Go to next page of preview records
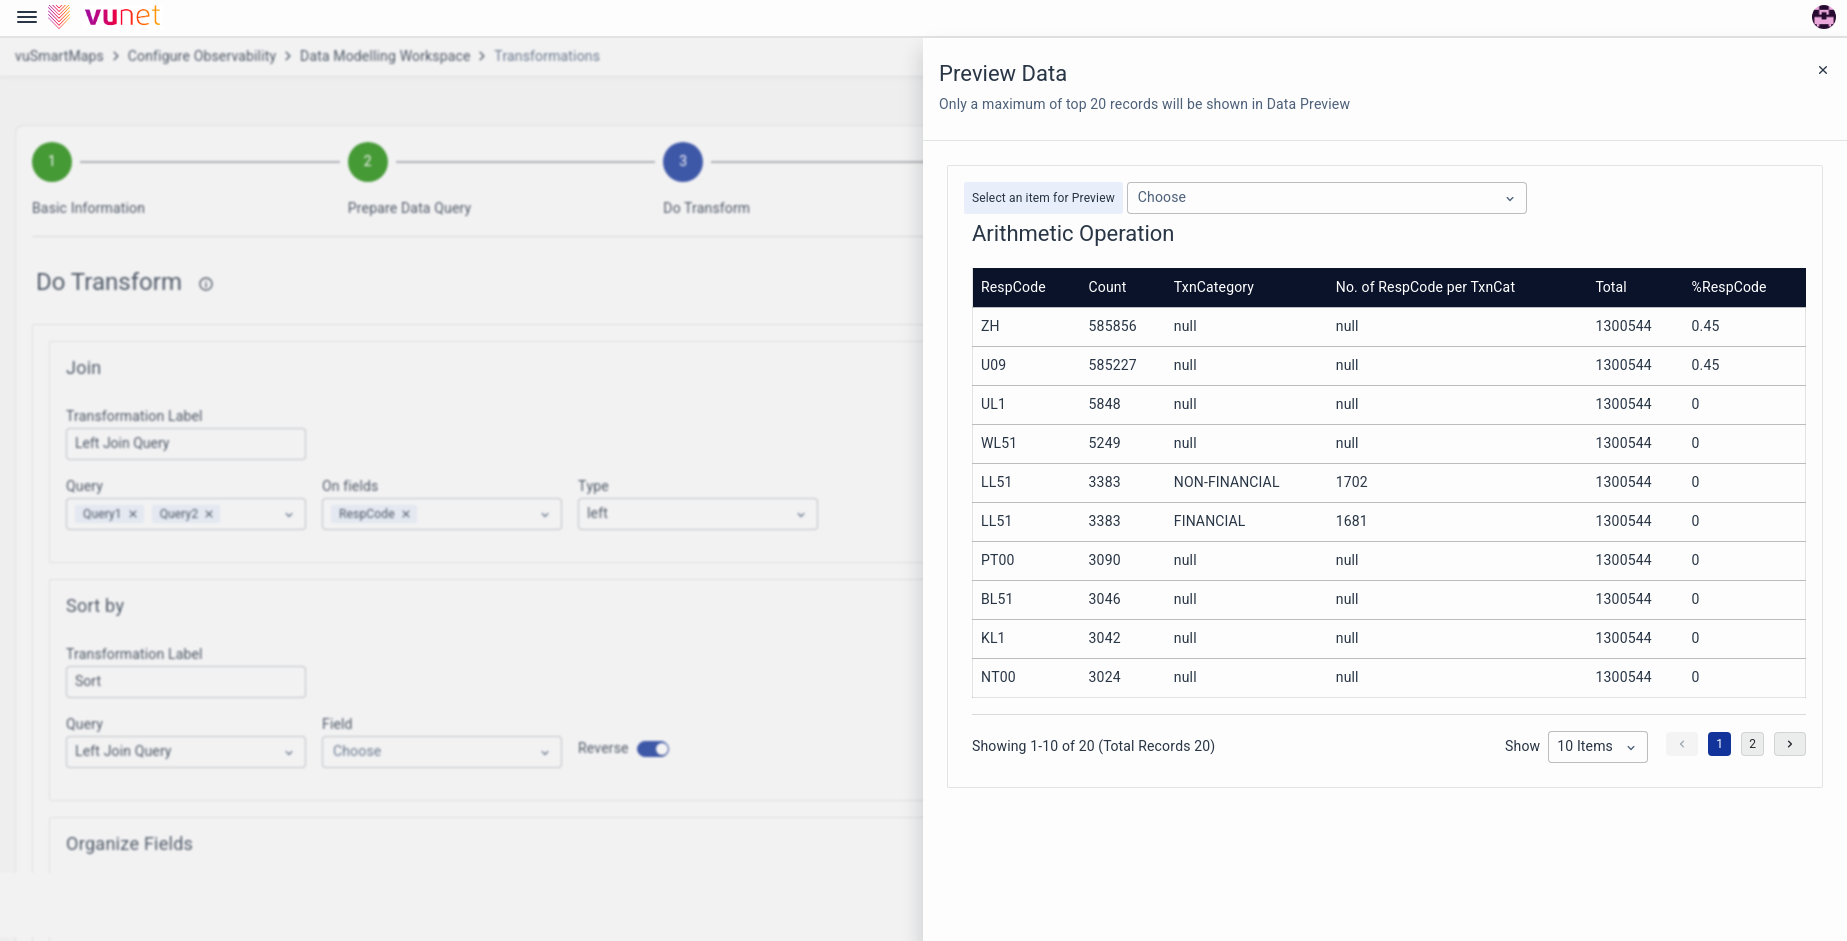This screenshot has height=941, width=1847. 1789,744
